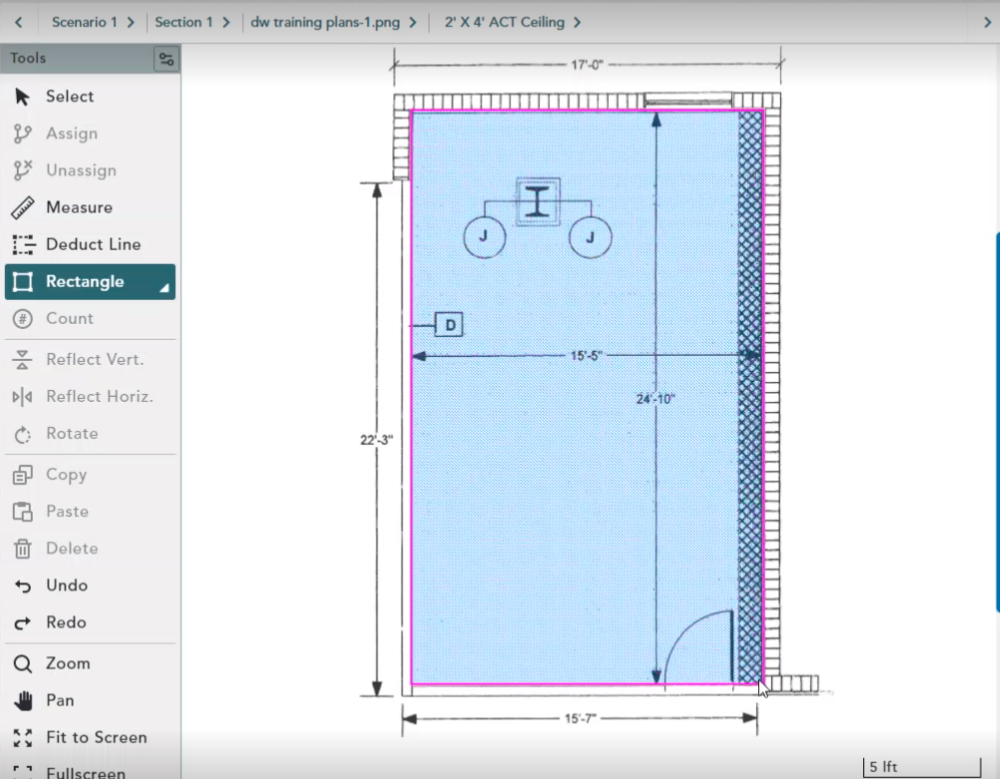Image resolution: width=1000 pixels, height=779 pixels.
Task: Click the hatched strip along right wall
Action: tap(749, 450)
